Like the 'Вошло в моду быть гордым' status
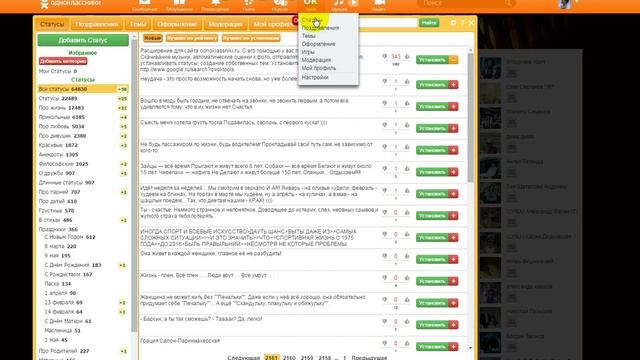The height and width of the screenshot is (360, 640). [407, 103]
